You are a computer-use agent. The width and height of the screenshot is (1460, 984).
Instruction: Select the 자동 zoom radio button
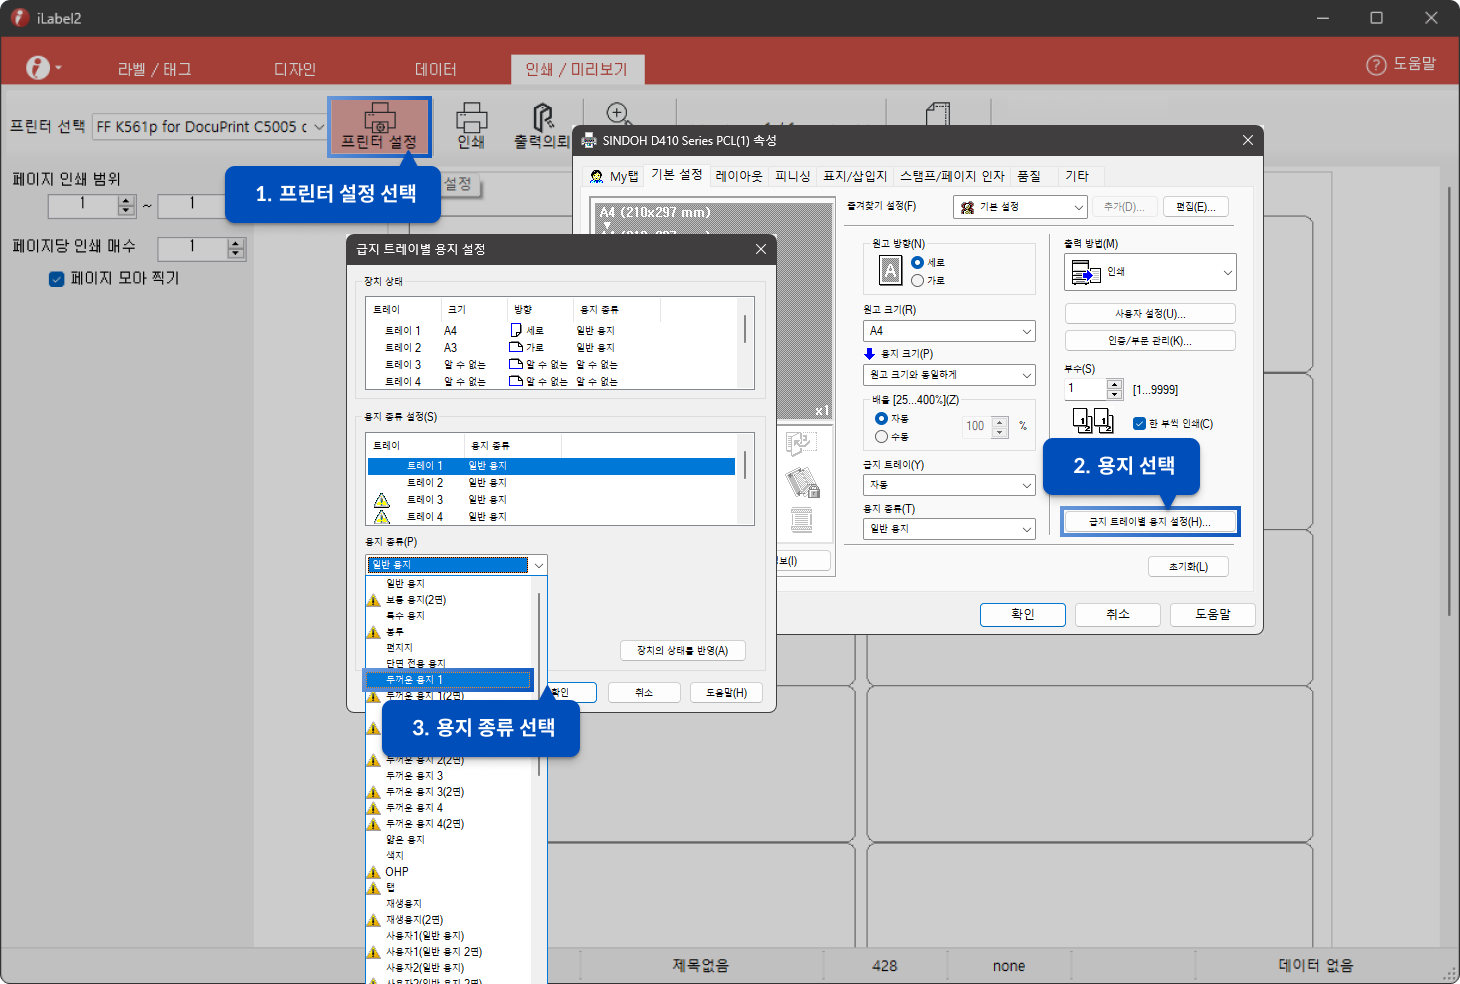[881, 419]
